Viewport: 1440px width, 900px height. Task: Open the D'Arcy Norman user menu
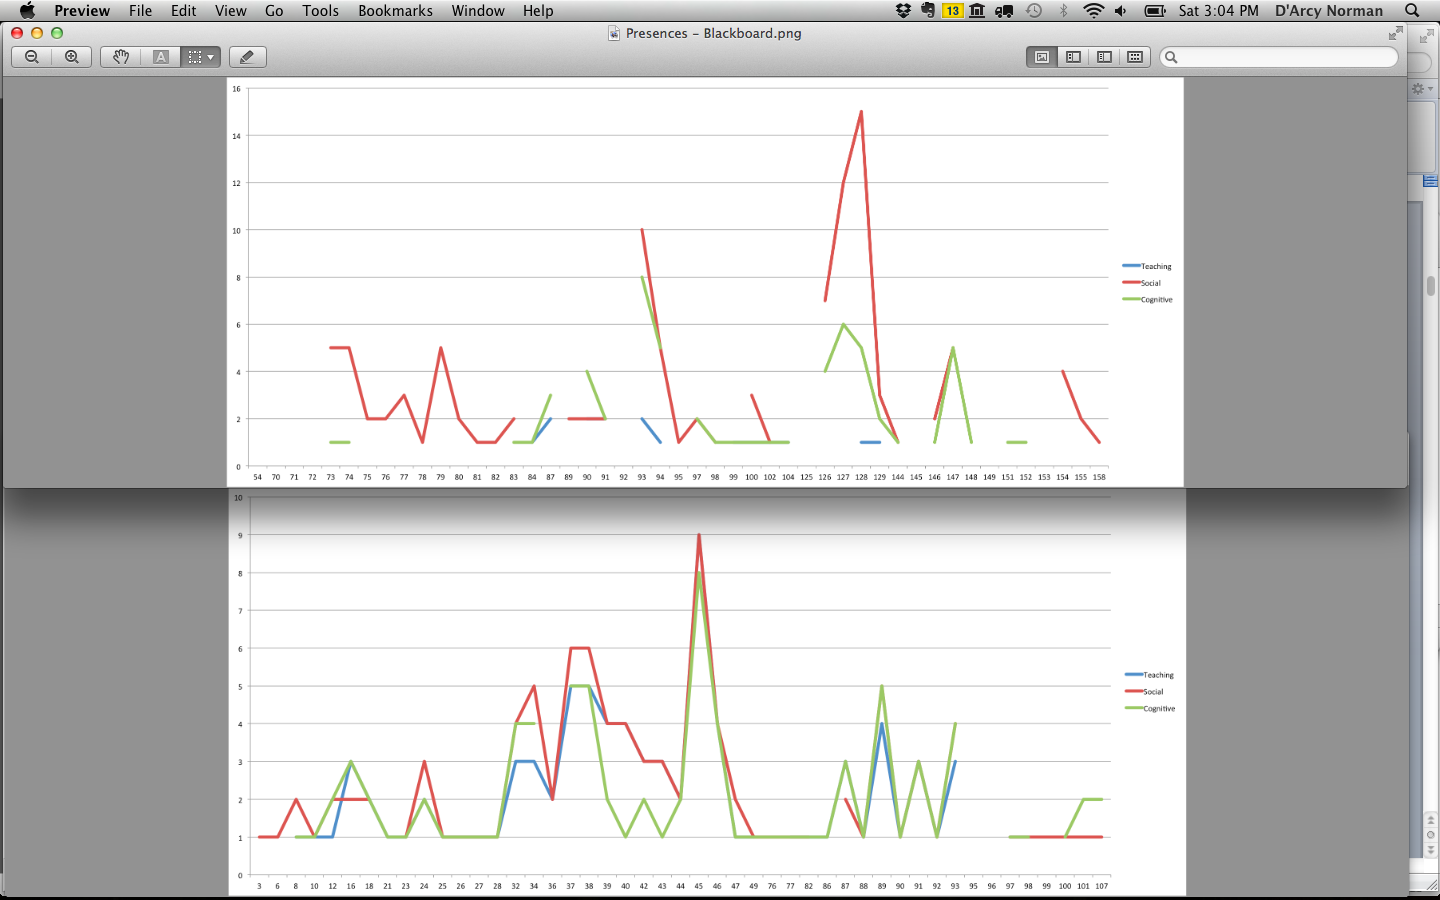click(1328, 11)
